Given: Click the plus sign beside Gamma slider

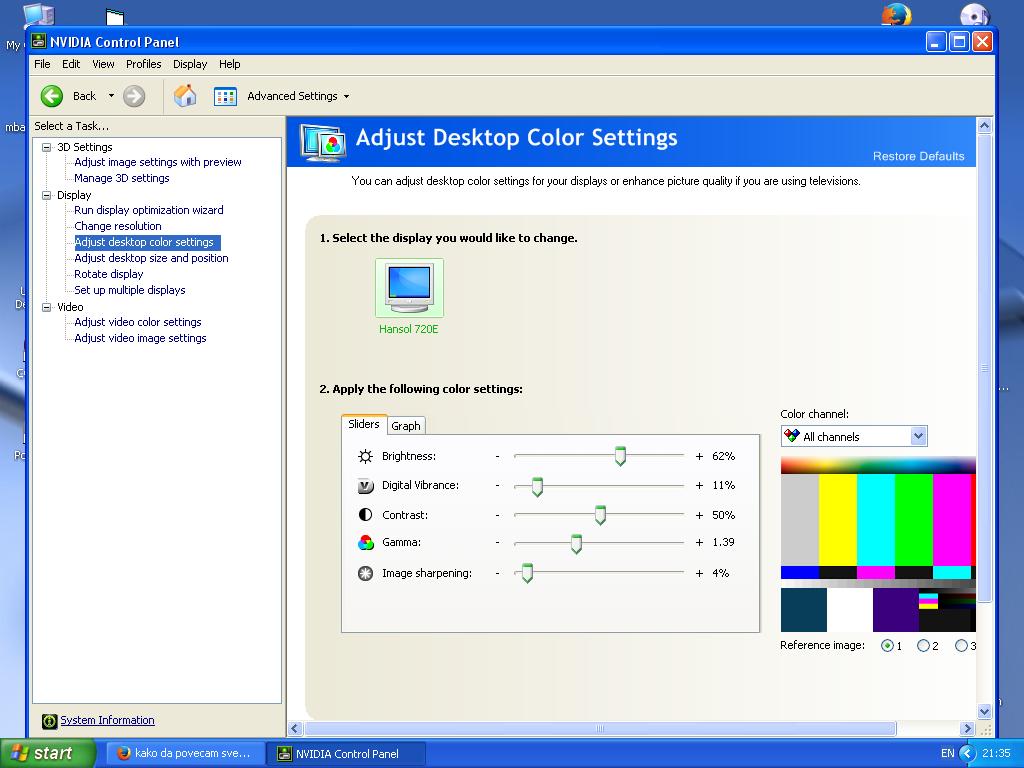Looking at the screenshot, I should (699, 542).
